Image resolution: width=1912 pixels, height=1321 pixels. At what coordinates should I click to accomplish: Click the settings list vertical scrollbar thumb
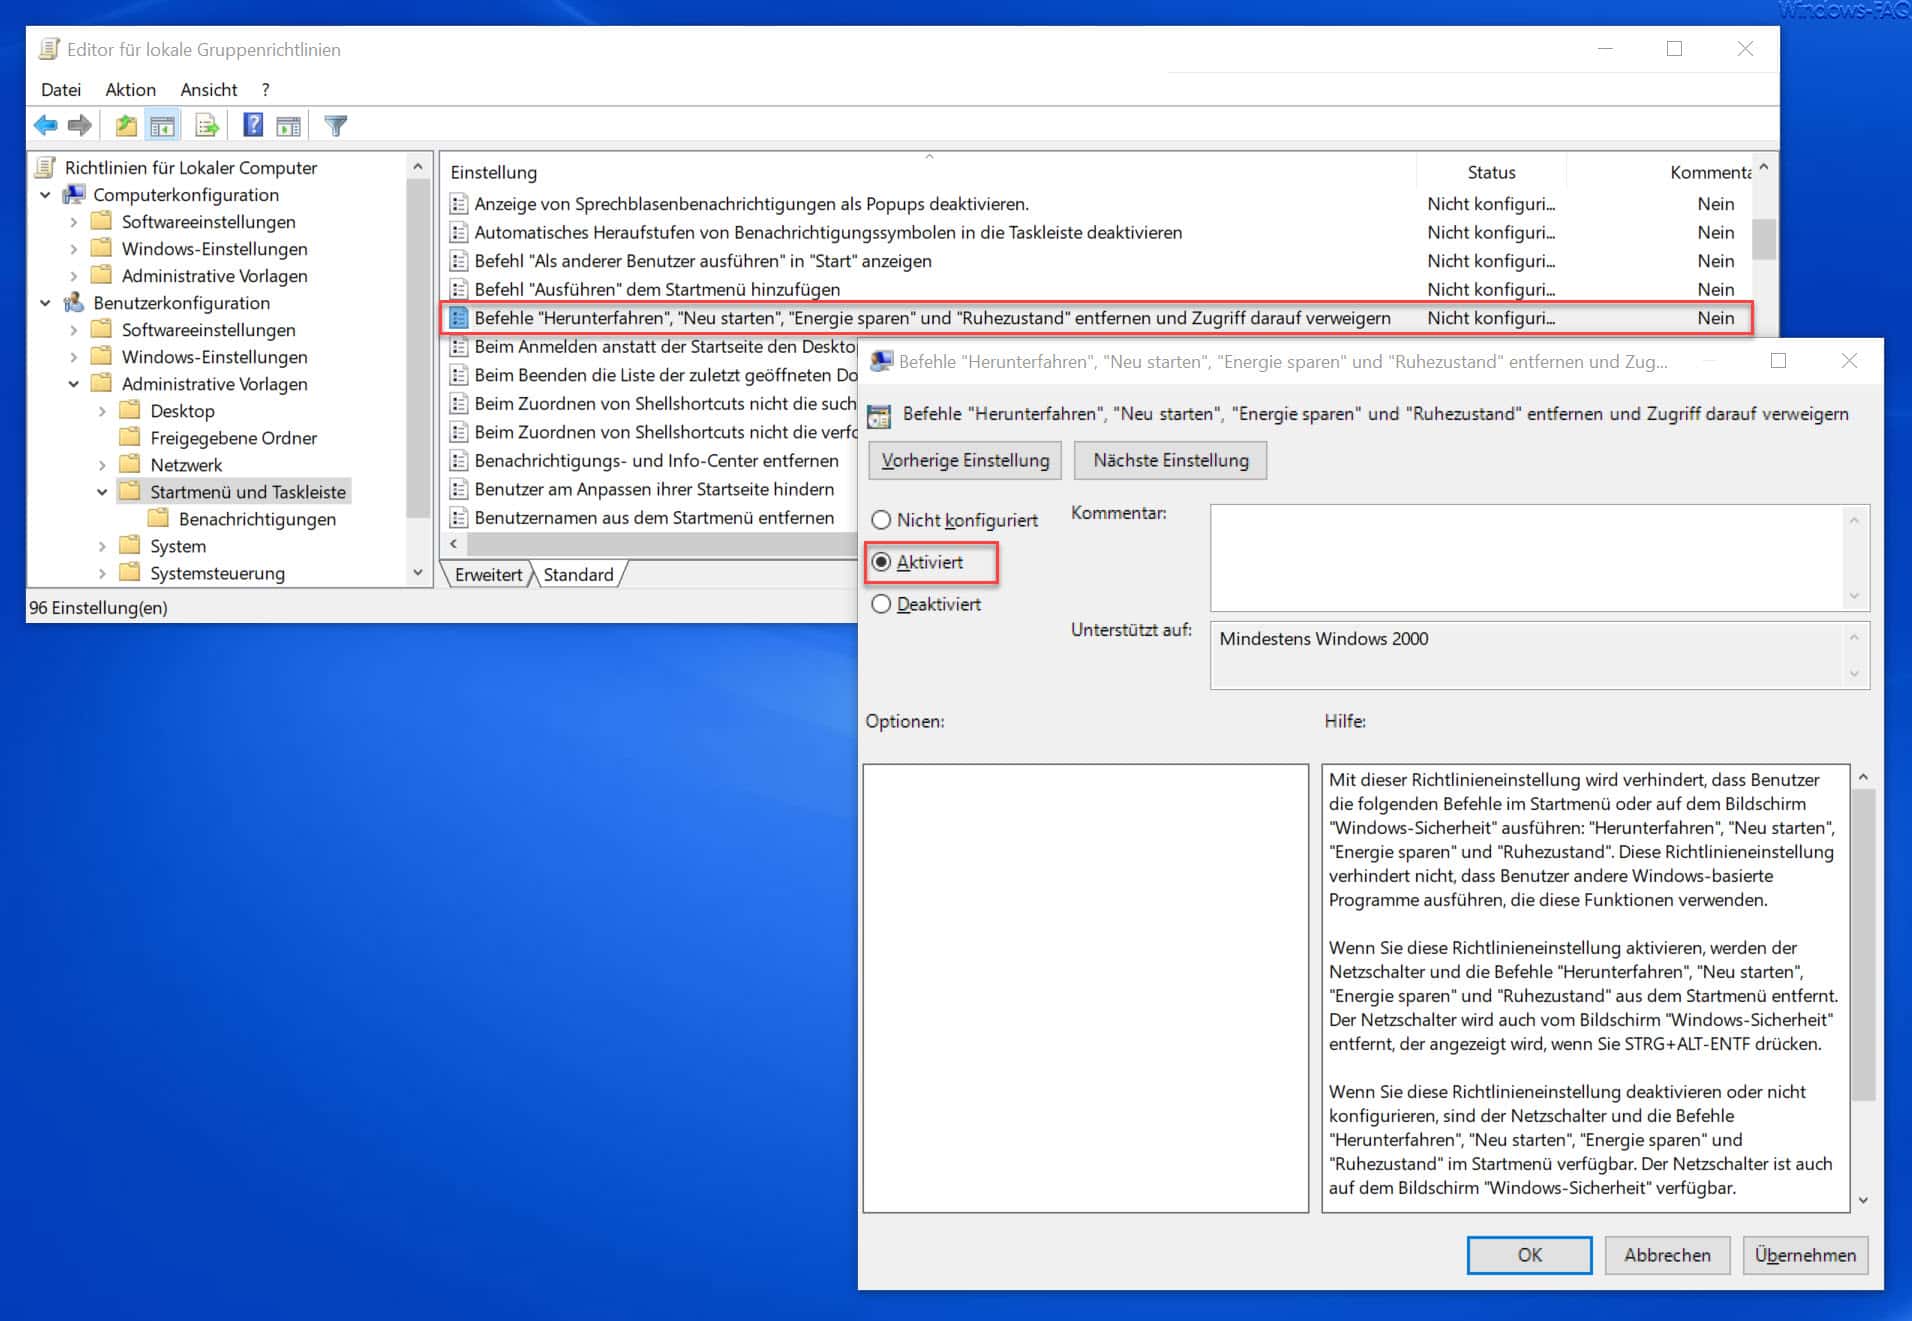click(1765, 240)
